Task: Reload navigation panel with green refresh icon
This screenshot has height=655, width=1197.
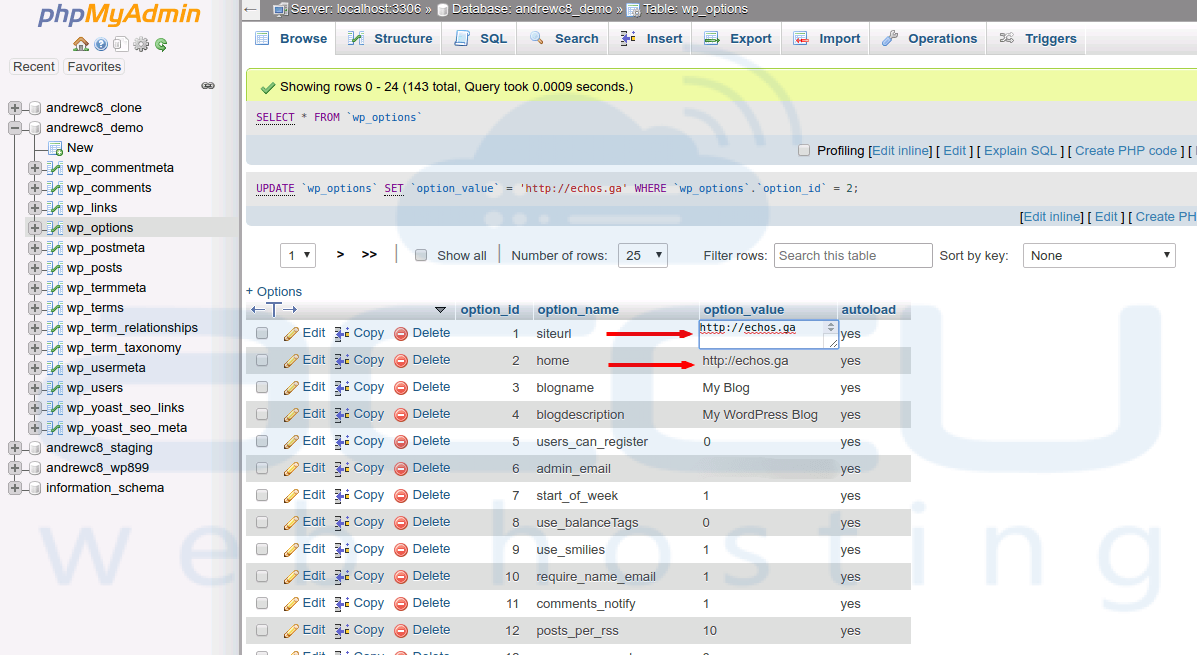Action: click(x=161, y=44)
